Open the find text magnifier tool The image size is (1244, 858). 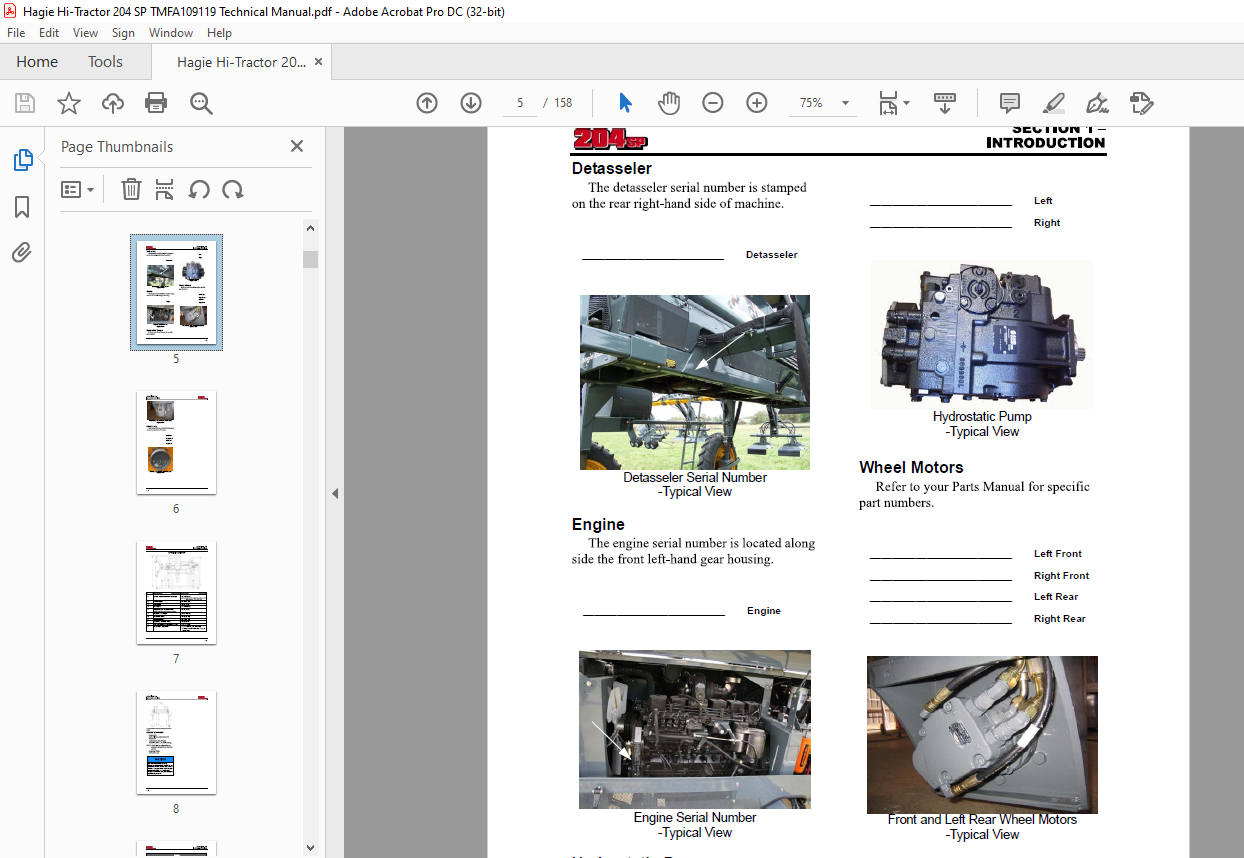coord(201,103)
